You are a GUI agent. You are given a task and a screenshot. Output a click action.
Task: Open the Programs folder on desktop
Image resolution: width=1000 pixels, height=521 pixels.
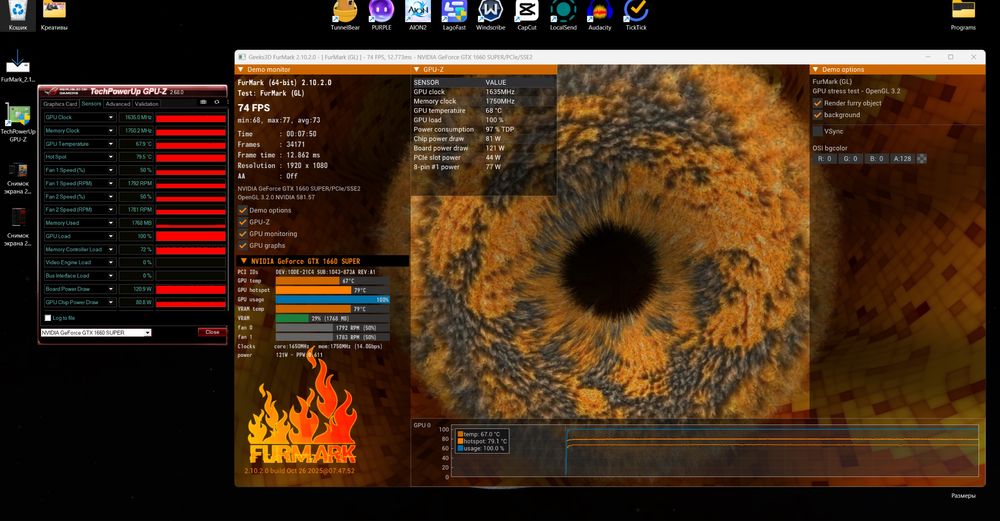tap(963, 15)
